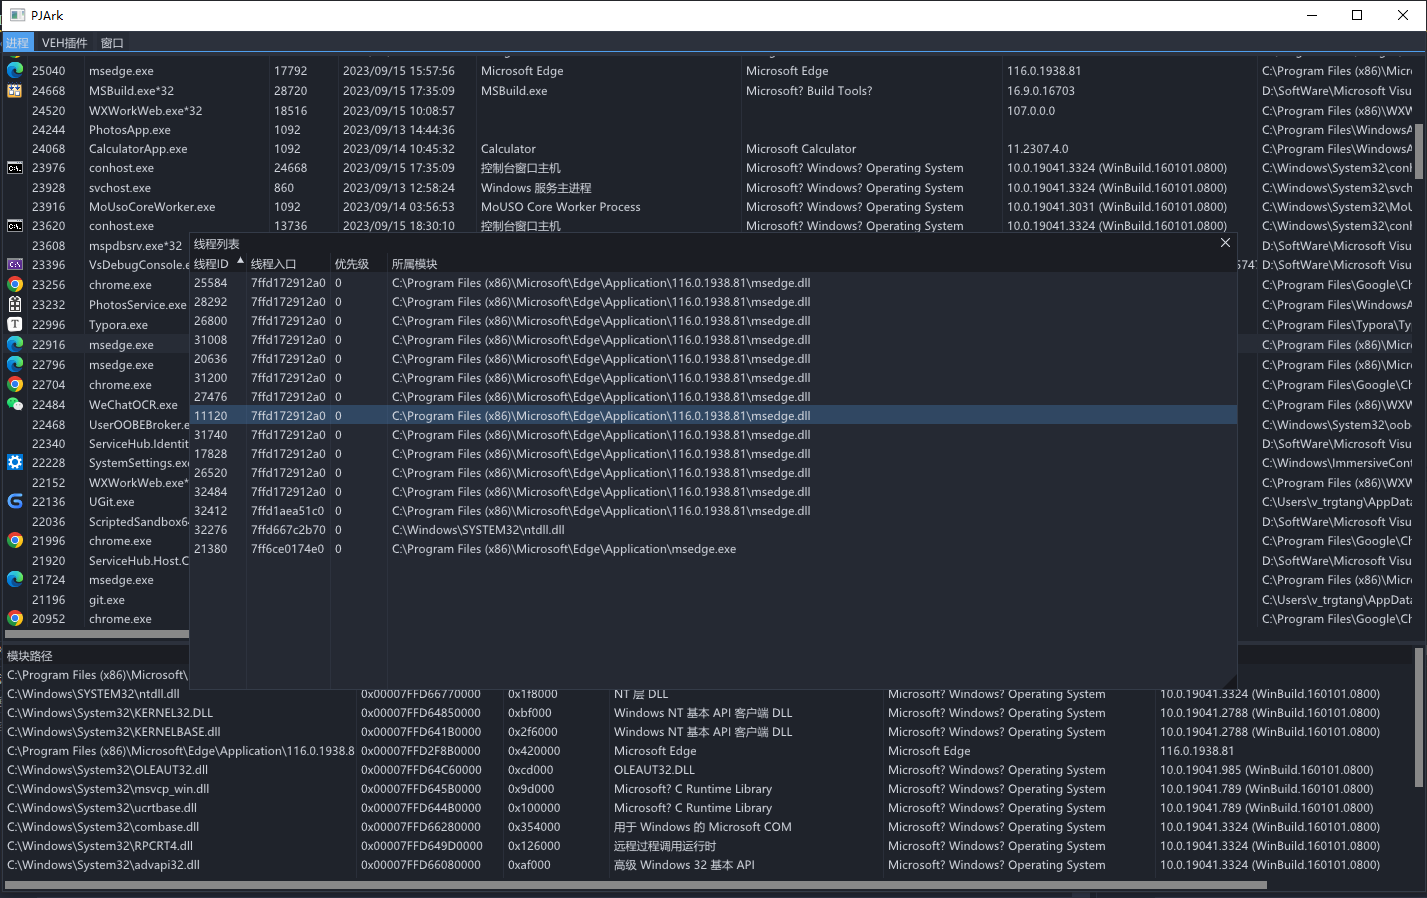Select the PhotosApp.exe process row
The height and width of the screenshot is (898, 1427).
(x=708, y=130)
